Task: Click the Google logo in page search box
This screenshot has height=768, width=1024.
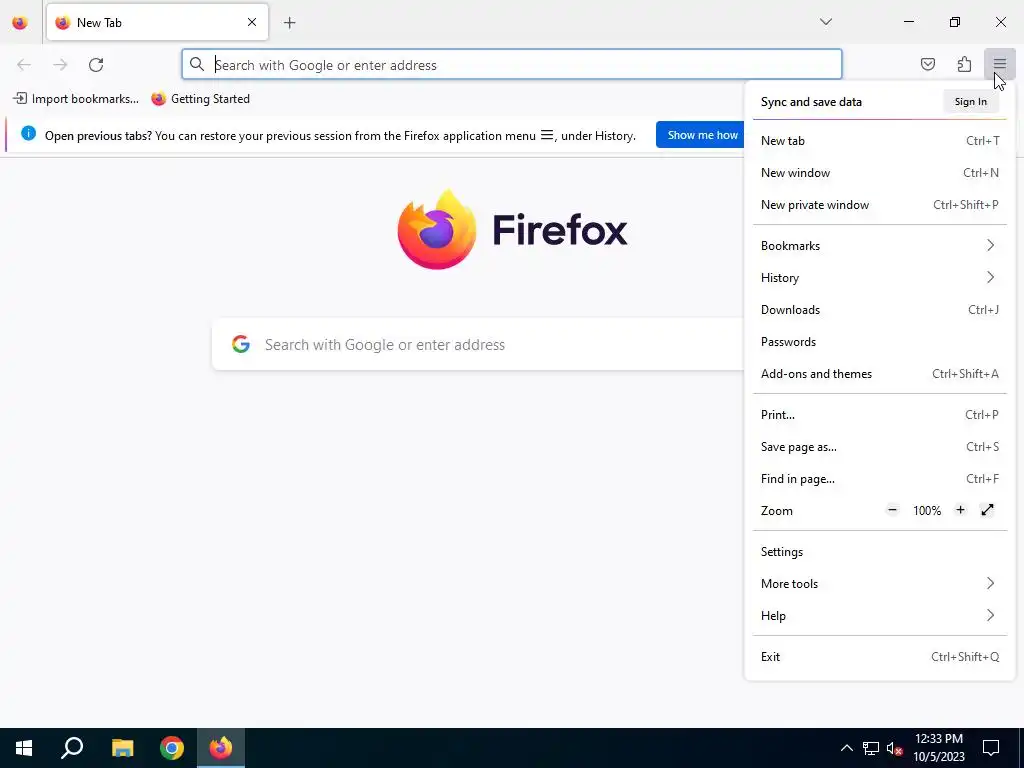Action: tap(241, 344)
